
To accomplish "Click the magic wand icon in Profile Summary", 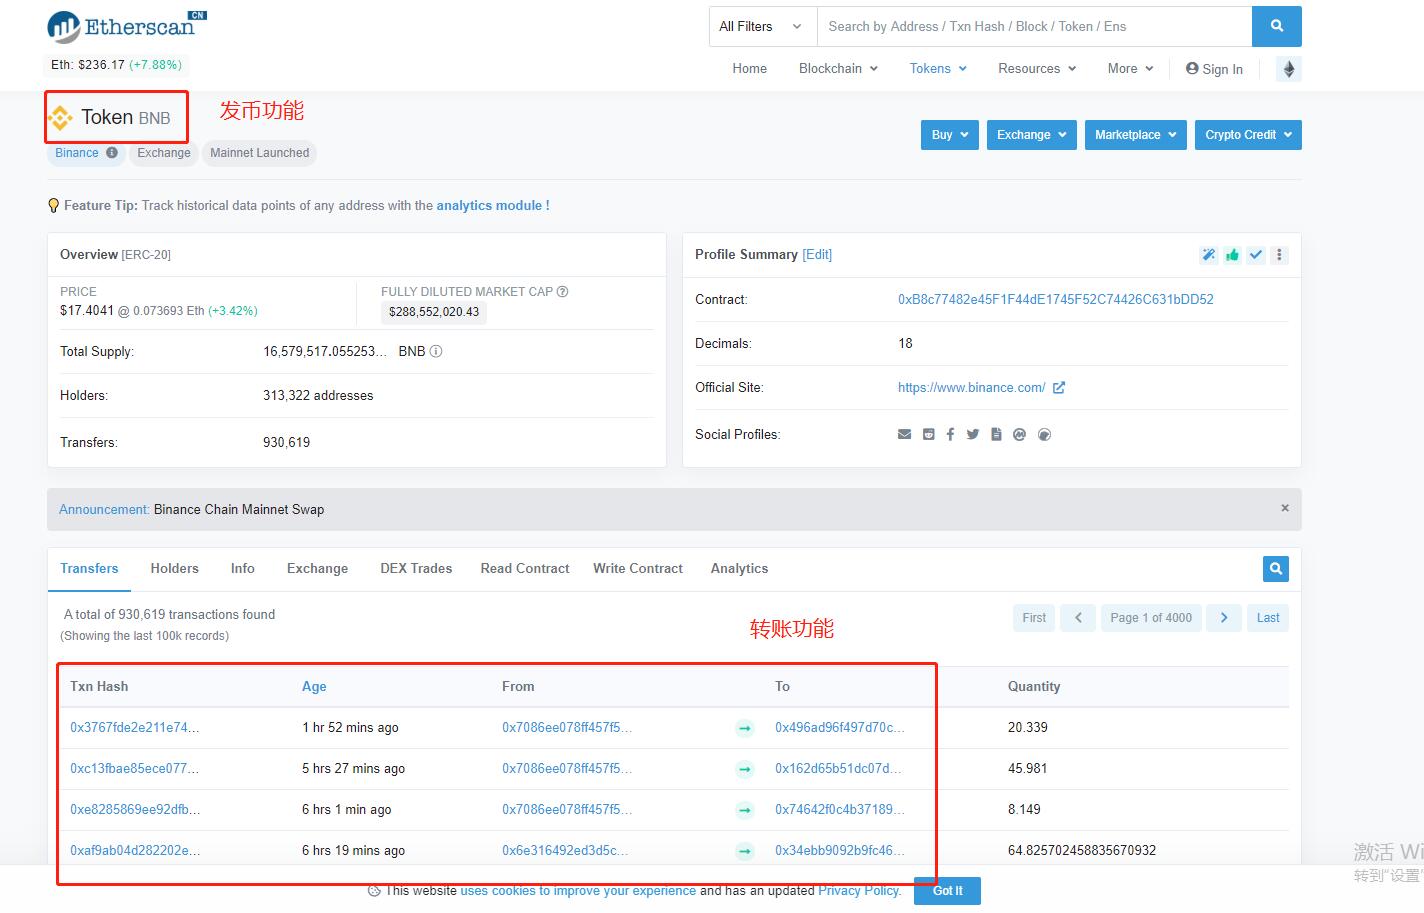I will tap(1209, 255).
